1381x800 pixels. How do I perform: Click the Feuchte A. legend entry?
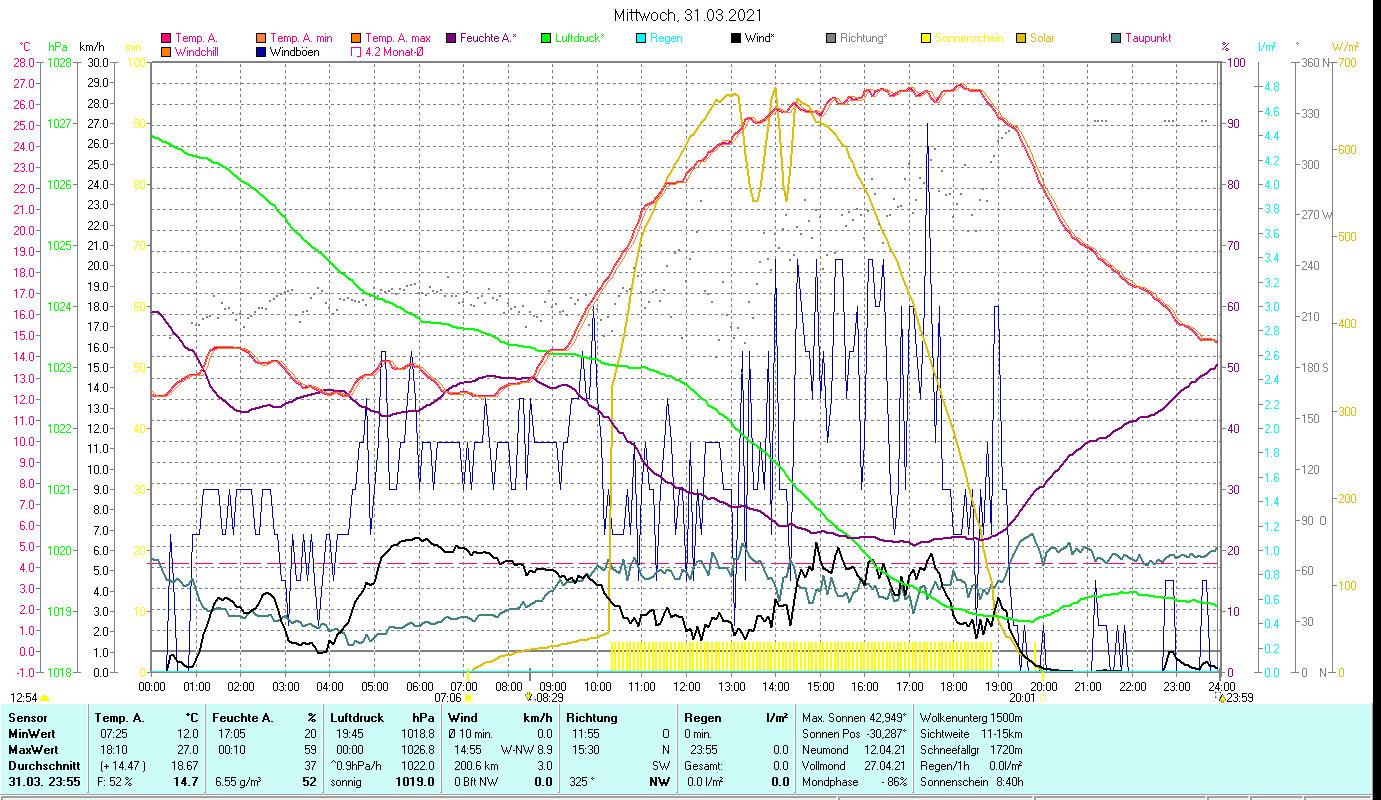[488, 39]
